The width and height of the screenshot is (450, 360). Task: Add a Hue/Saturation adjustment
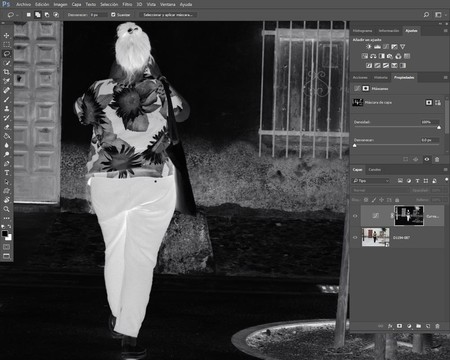click(365, 56)
